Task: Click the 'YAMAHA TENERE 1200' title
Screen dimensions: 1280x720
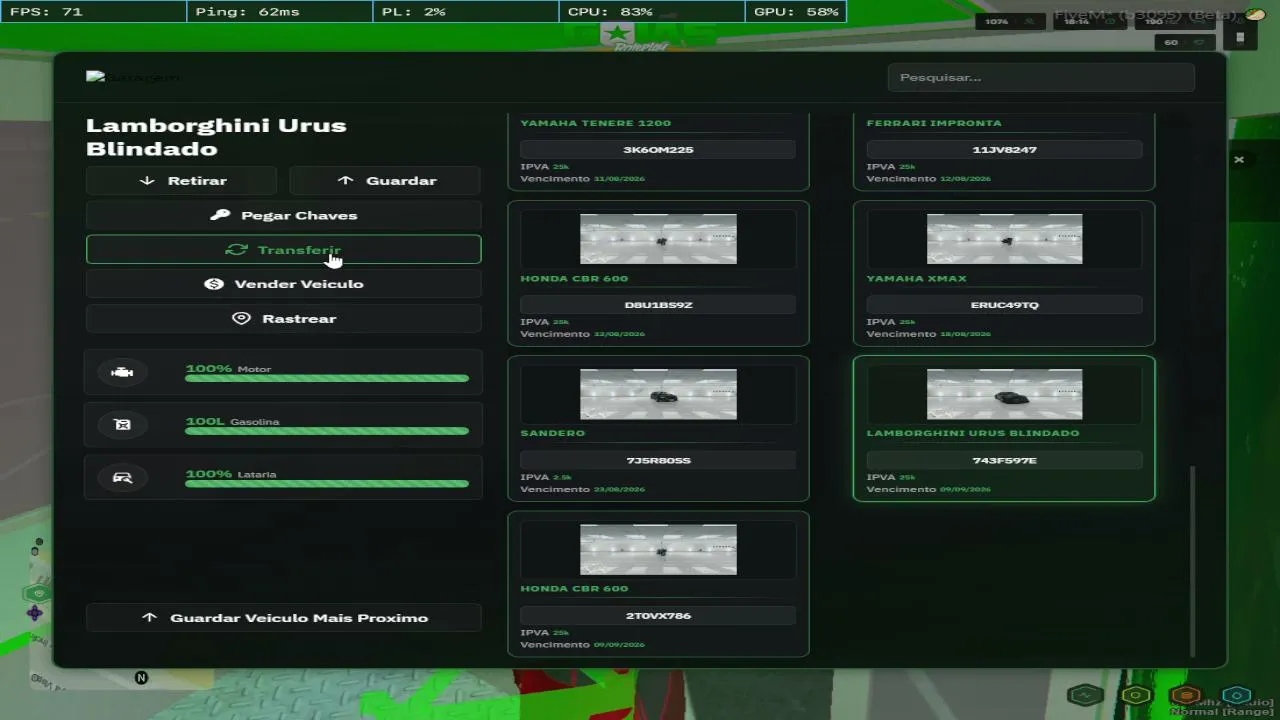Action: 596,123
